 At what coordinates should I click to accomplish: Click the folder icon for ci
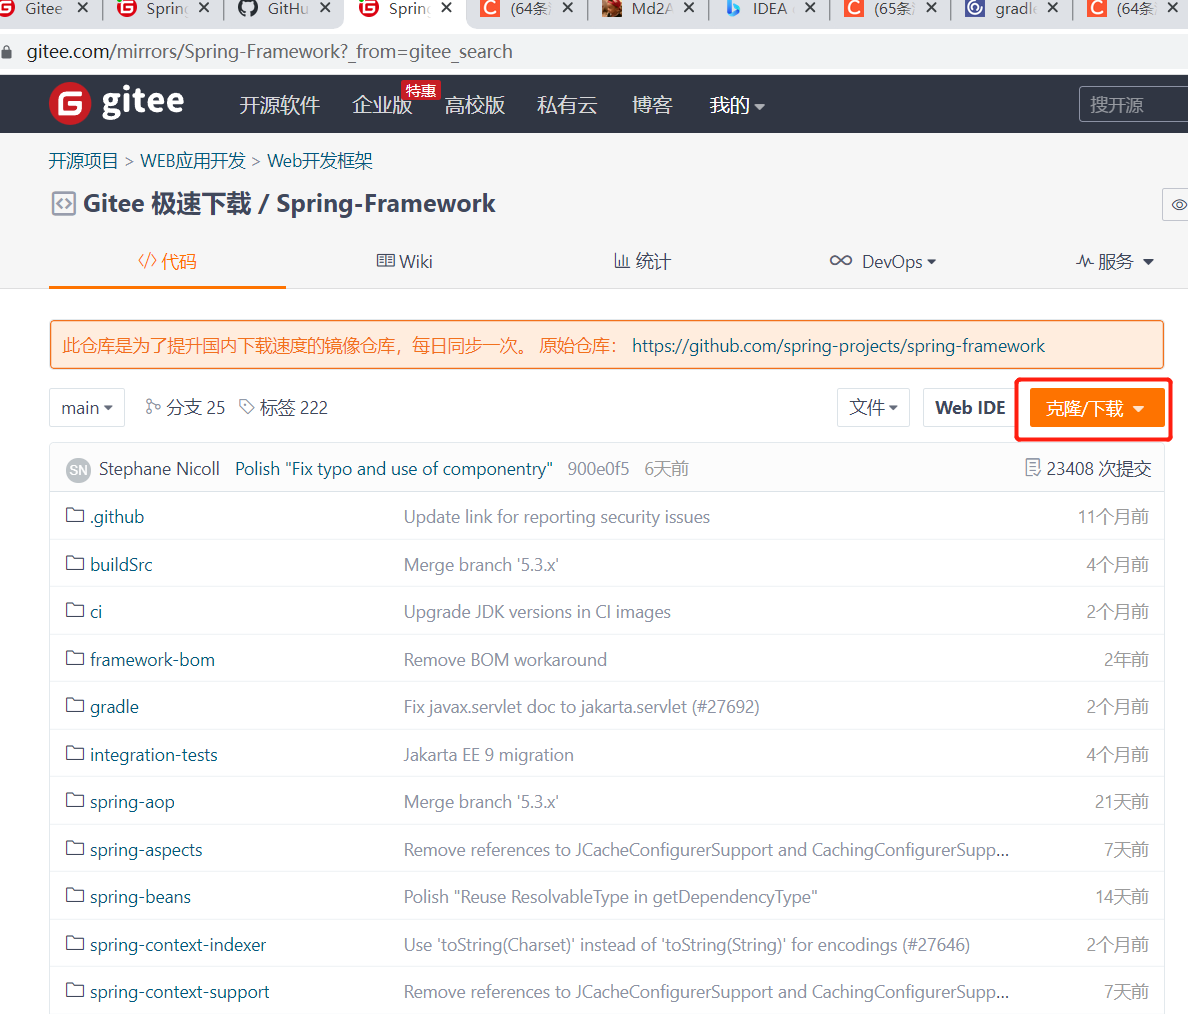click(75, 611)
